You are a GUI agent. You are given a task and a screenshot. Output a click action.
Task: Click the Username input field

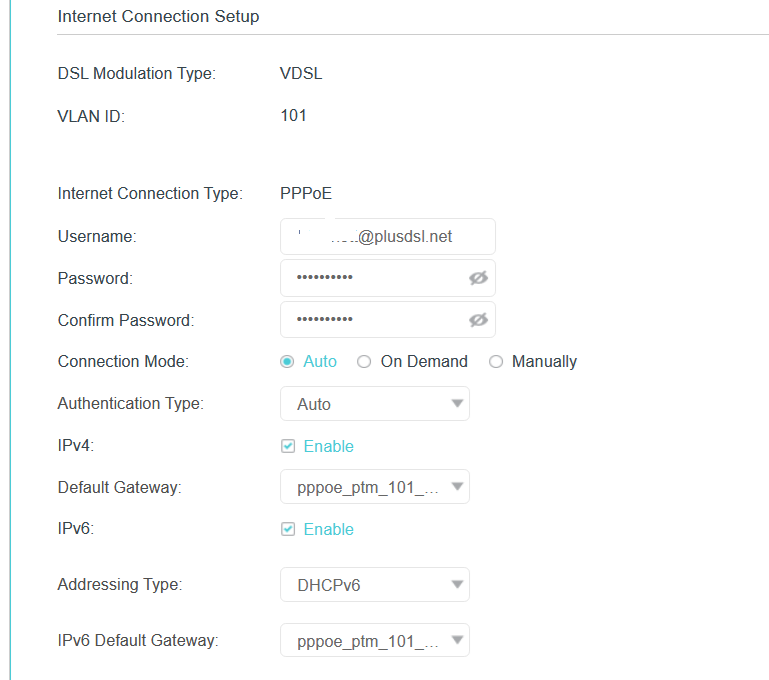pyautogui.click(x=387, y=237)
